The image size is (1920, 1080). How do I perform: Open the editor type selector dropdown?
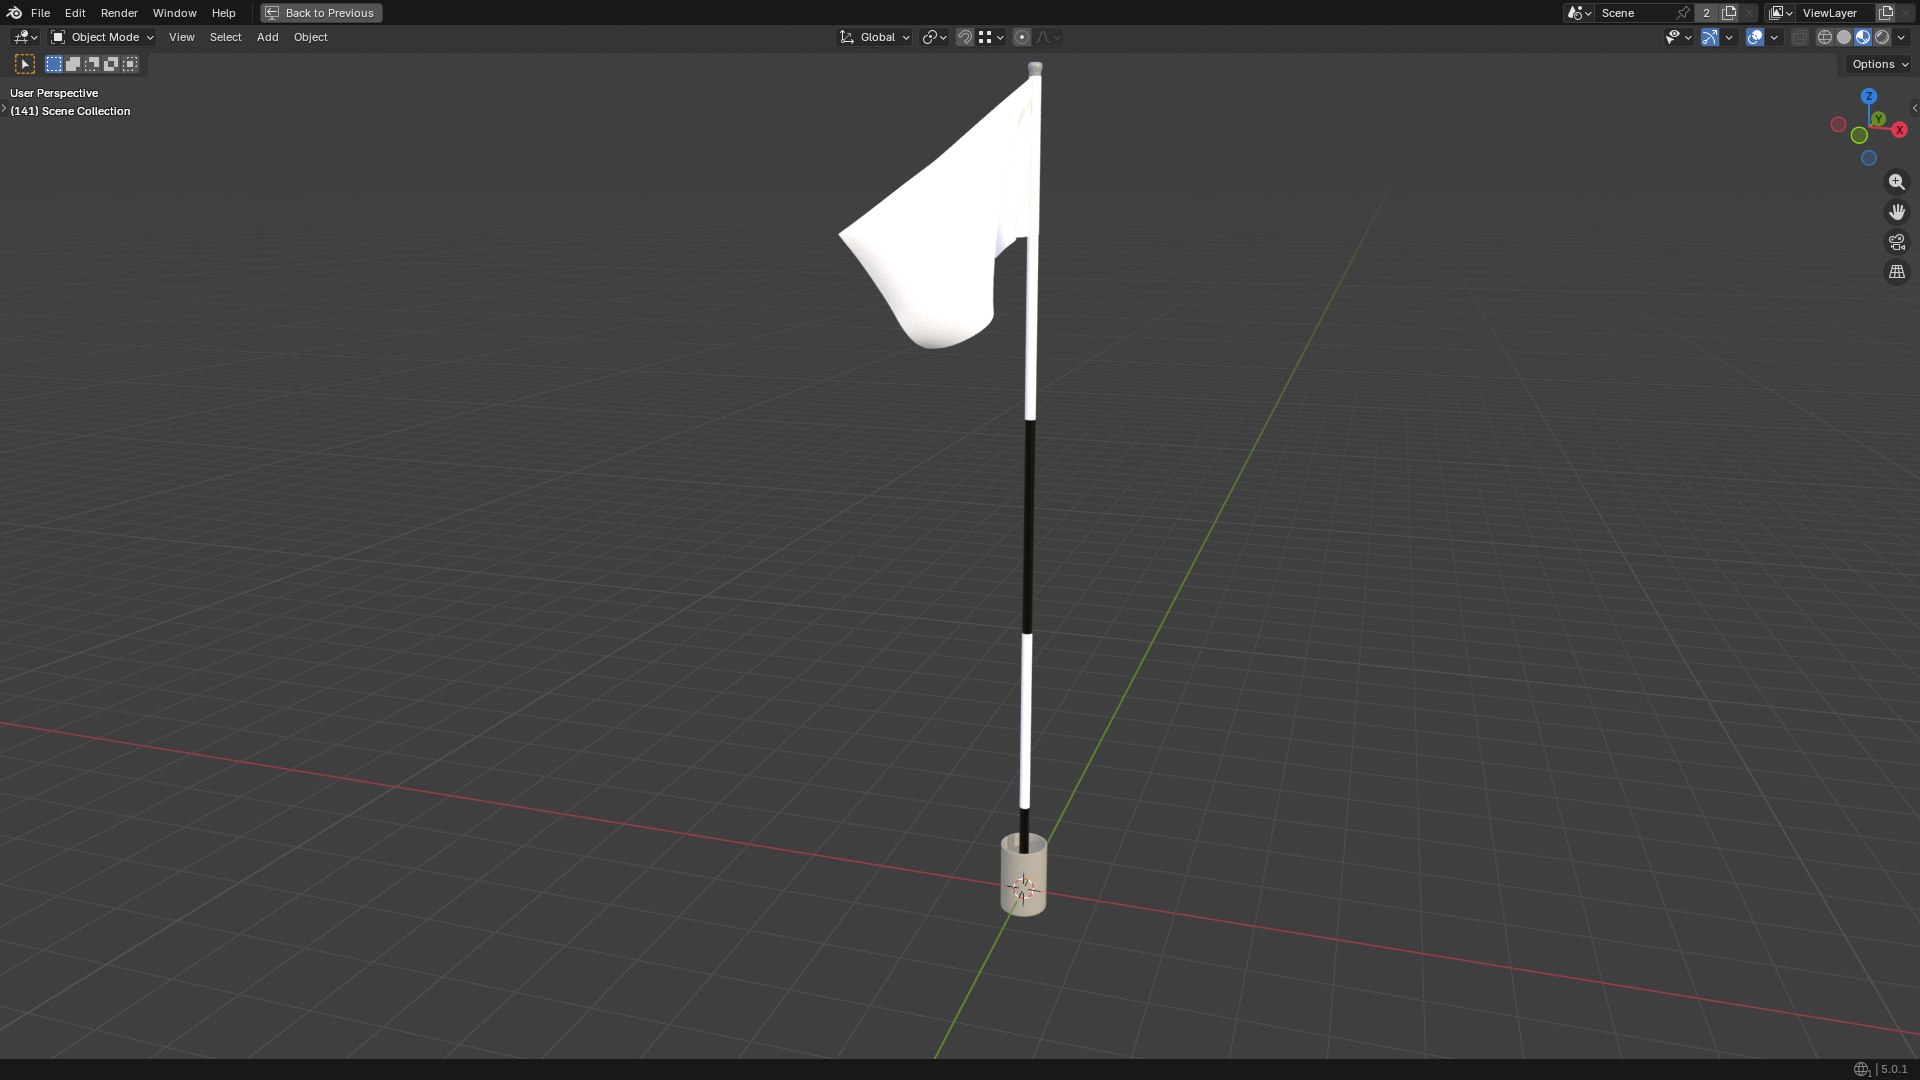(25, 37)
